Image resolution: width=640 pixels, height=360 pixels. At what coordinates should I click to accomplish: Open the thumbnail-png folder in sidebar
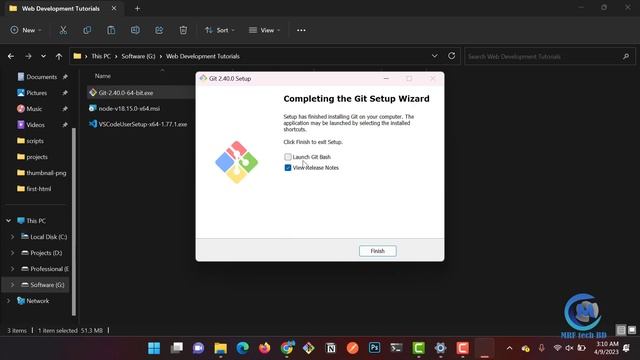46,173
